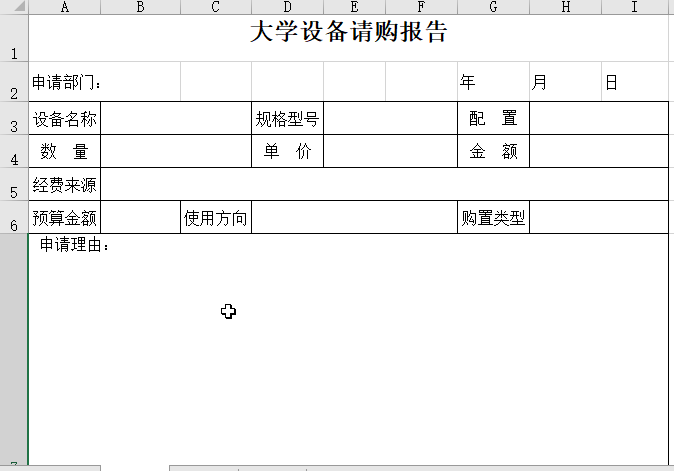Click the blank field beside 设备名称
Image resolution: width=674 pixels, height=471 pixels.
(175, 119)
